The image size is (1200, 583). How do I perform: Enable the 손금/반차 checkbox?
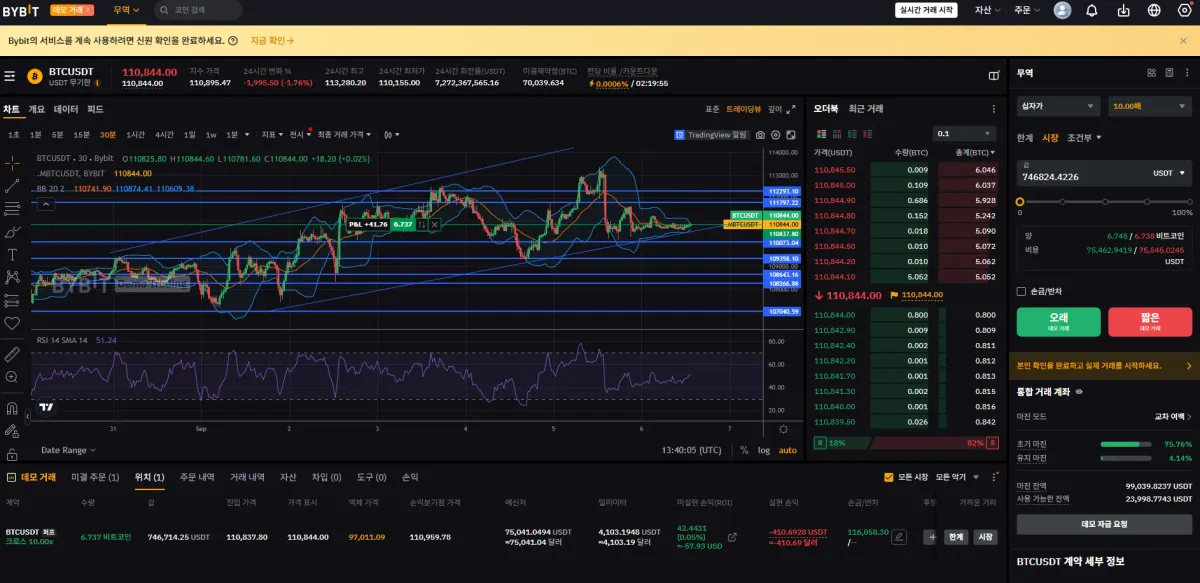pyautogui.click(x=1021, y=291)
